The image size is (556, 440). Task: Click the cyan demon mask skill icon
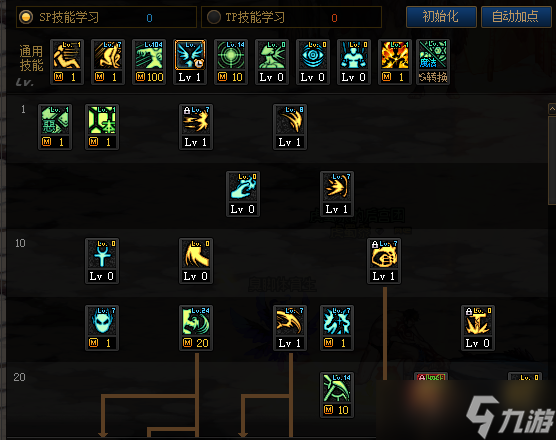tap(102, 328)
